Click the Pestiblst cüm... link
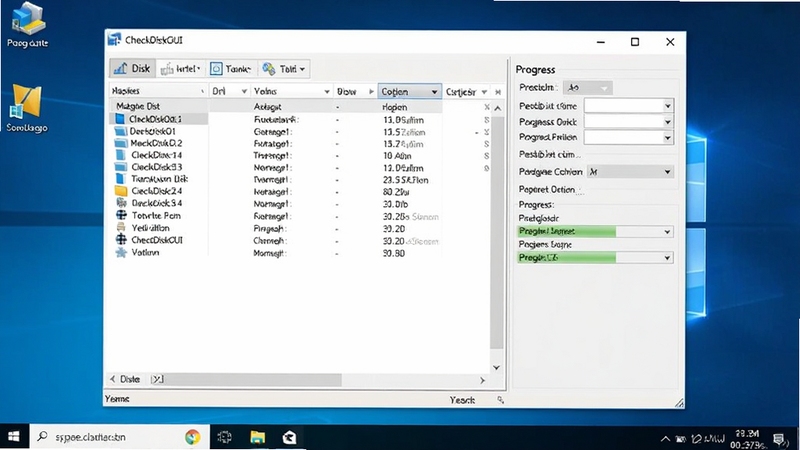The width and height of the screenshot is (800, 450). [549, 154]
